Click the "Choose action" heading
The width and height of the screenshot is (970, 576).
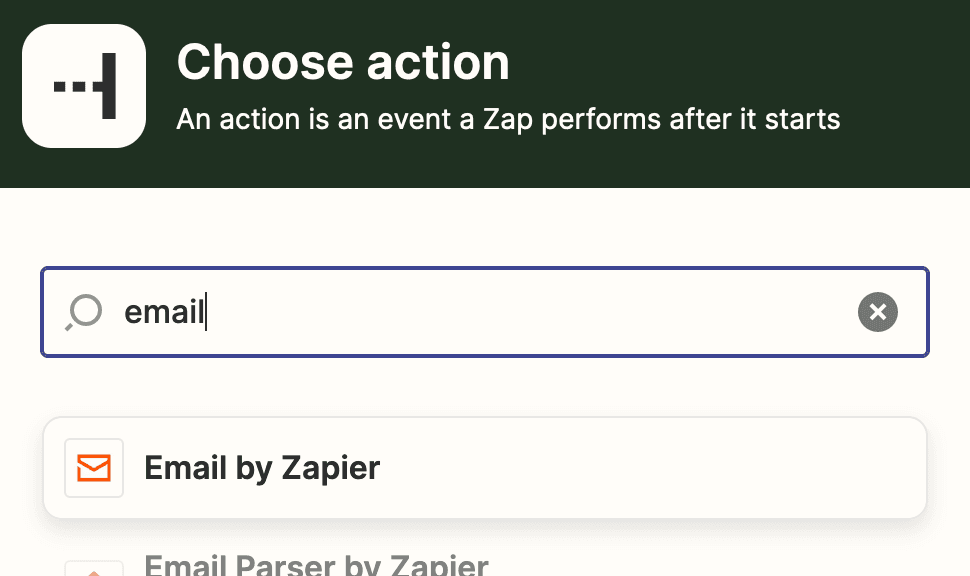[343, 63]
